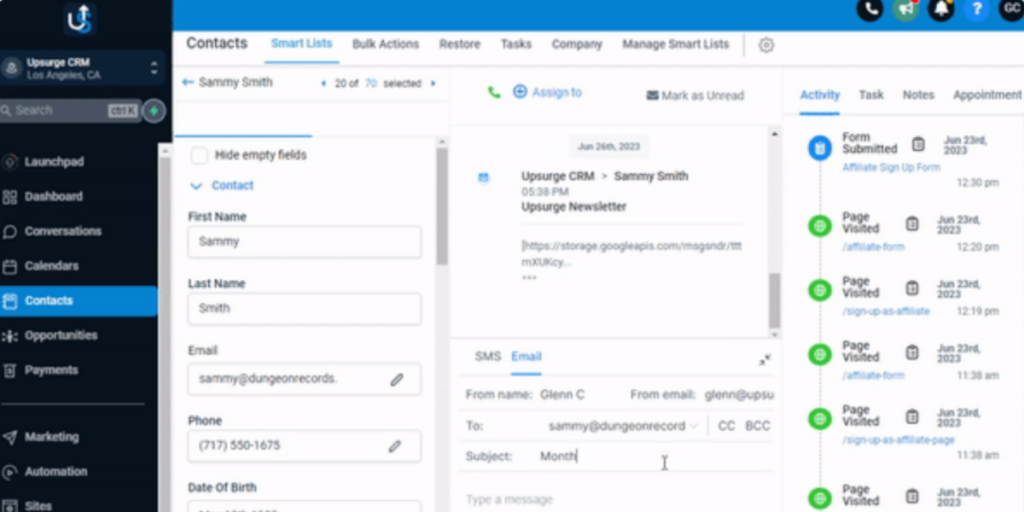Click Page Visited globe icon for /sign-up-as-affiliate 12:19 pm

click(820, 290)
